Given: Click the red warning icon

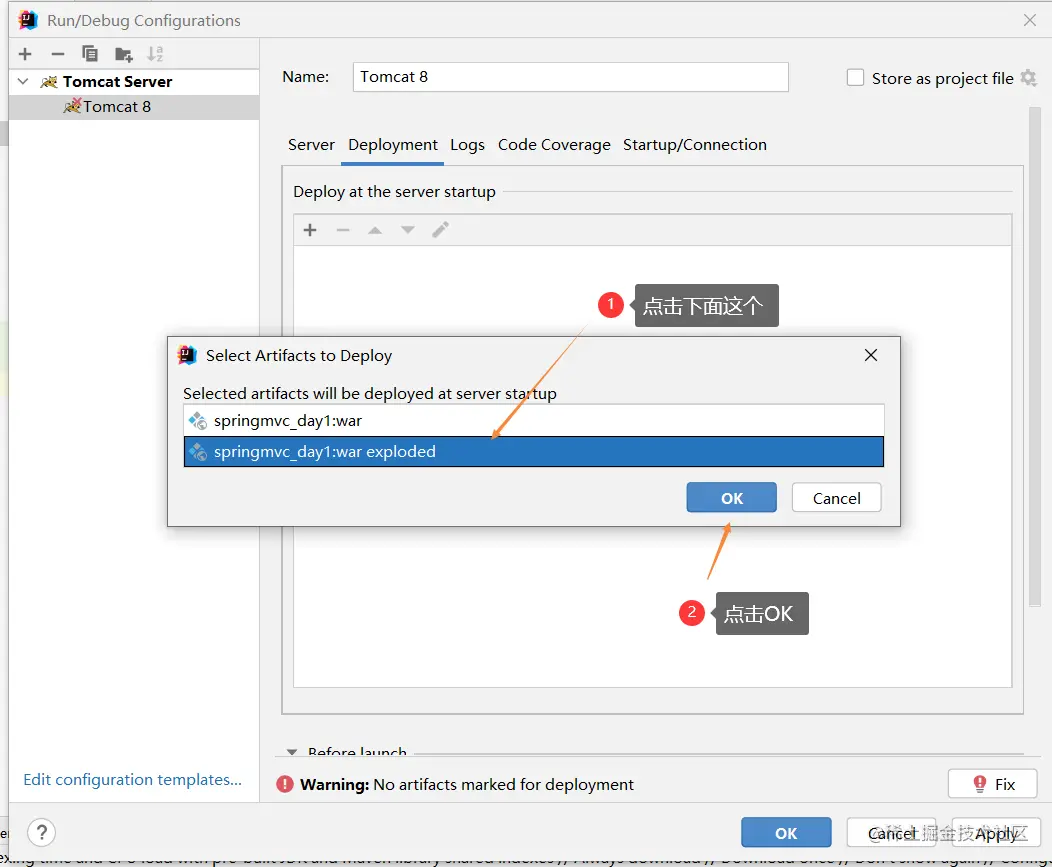Looking at the screenshot, I should point(285,784).
